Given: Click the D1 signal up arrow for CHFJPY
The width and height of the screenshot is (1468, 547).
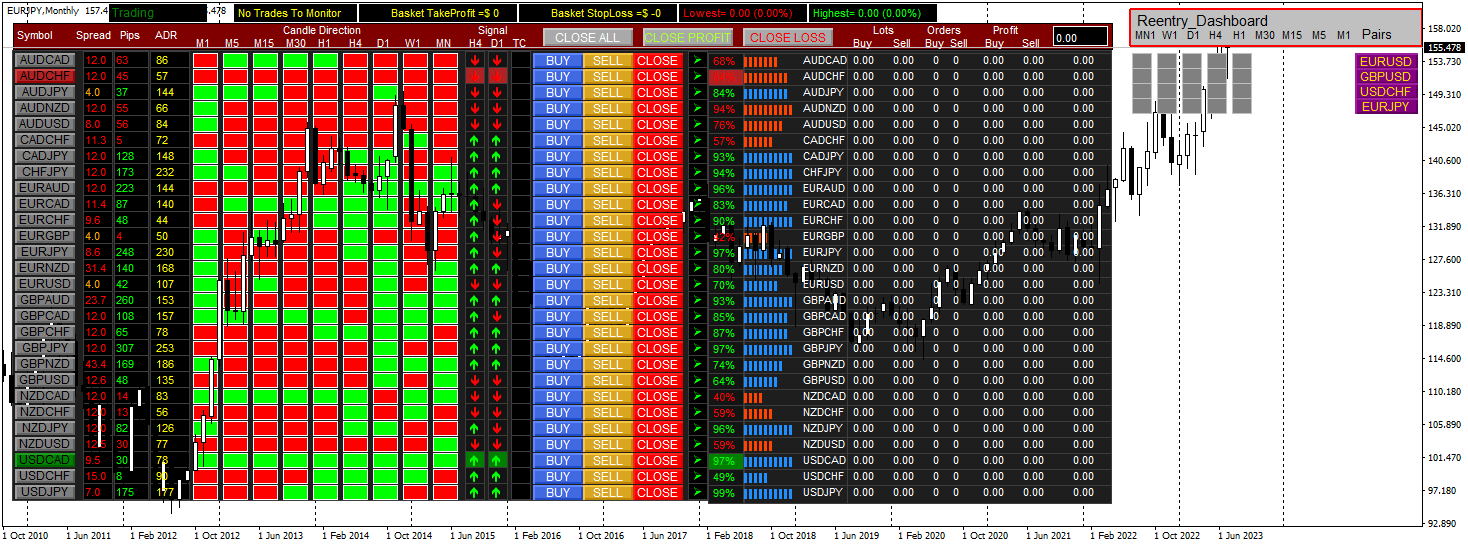Looking at the screenshot, I should (497, 173).
